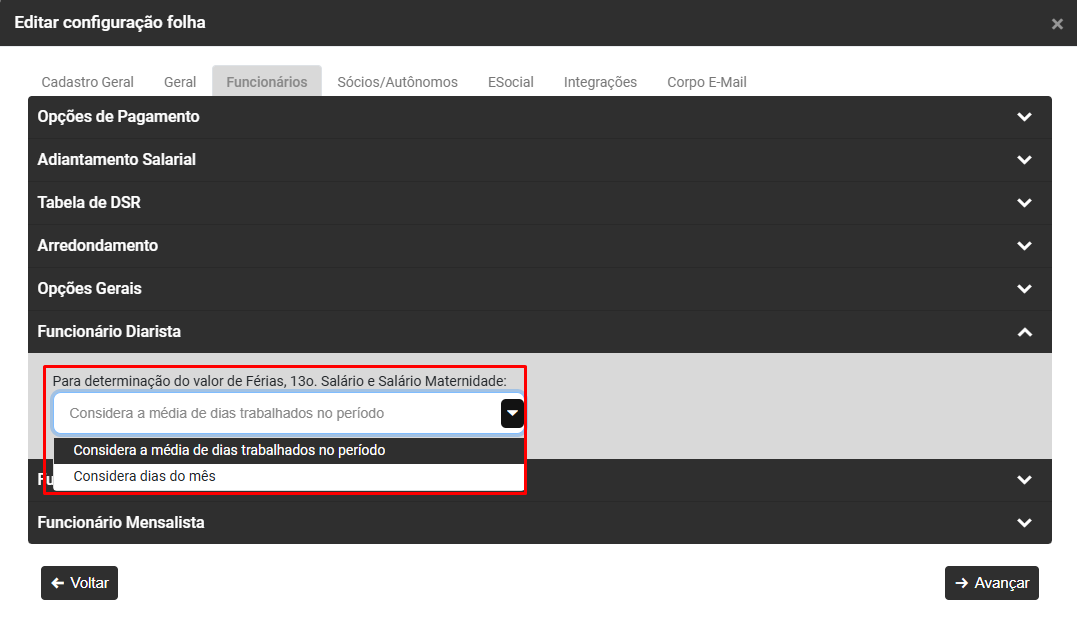This screenshot has width=1077, height=617.
Task: Expand the Opções de Pagamento chevron
Action: click(1024, 117)
